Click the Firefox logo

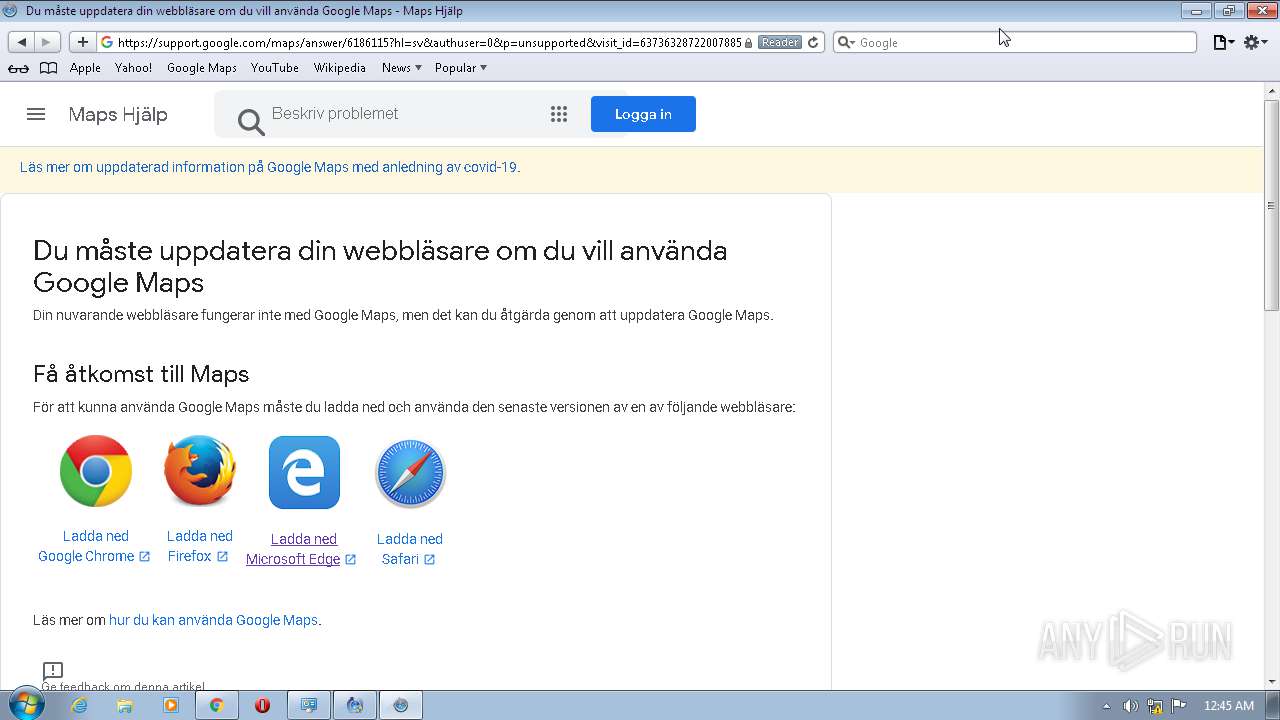click(x=200, y=471)
